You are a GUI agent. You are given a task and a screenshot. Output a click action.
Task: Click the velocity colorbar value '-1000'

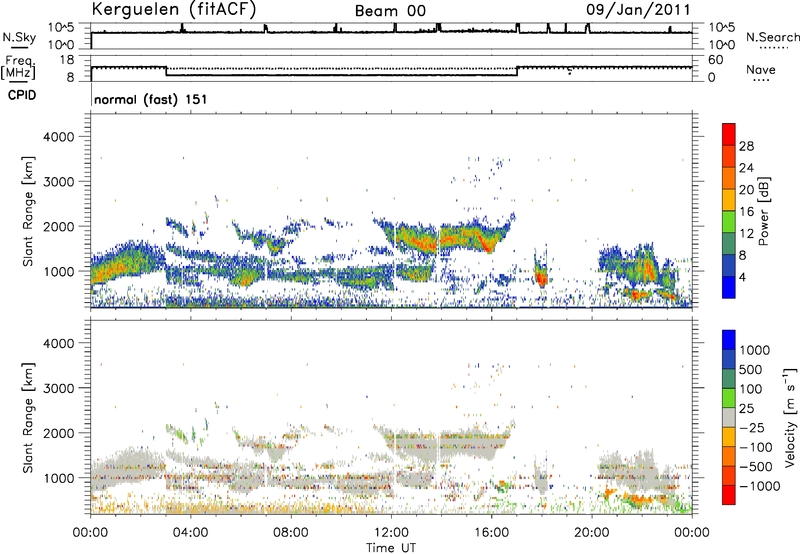point(760,486)
